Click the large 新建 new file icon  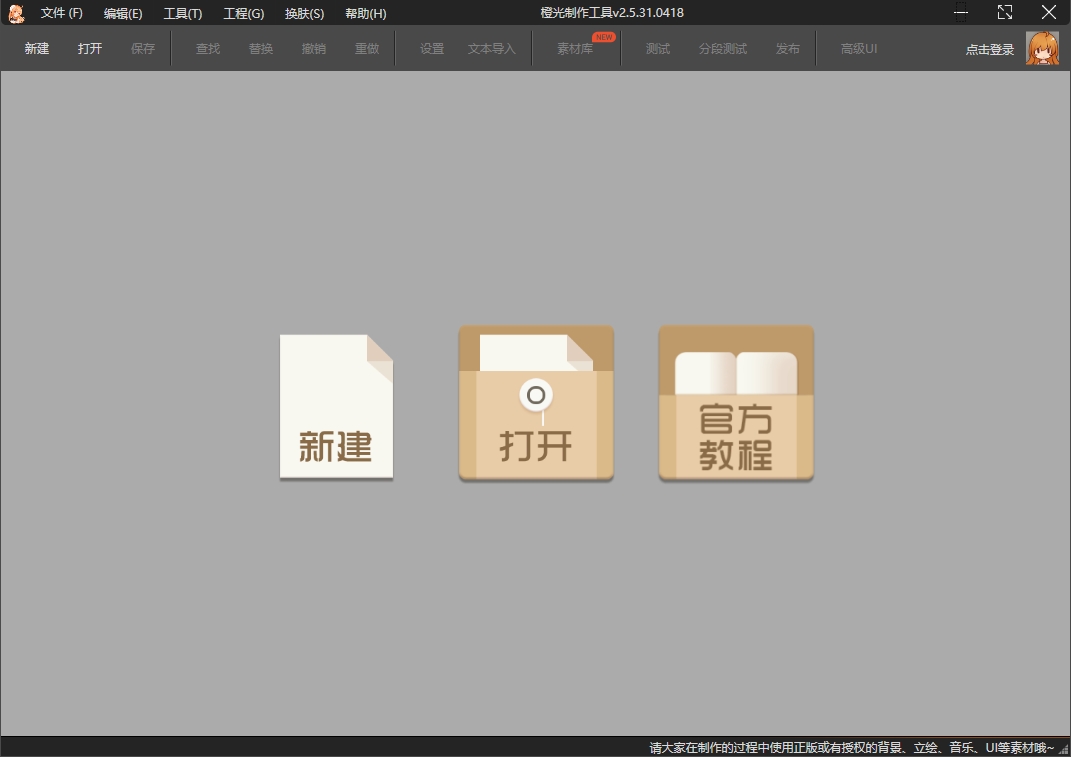point(336,407)
